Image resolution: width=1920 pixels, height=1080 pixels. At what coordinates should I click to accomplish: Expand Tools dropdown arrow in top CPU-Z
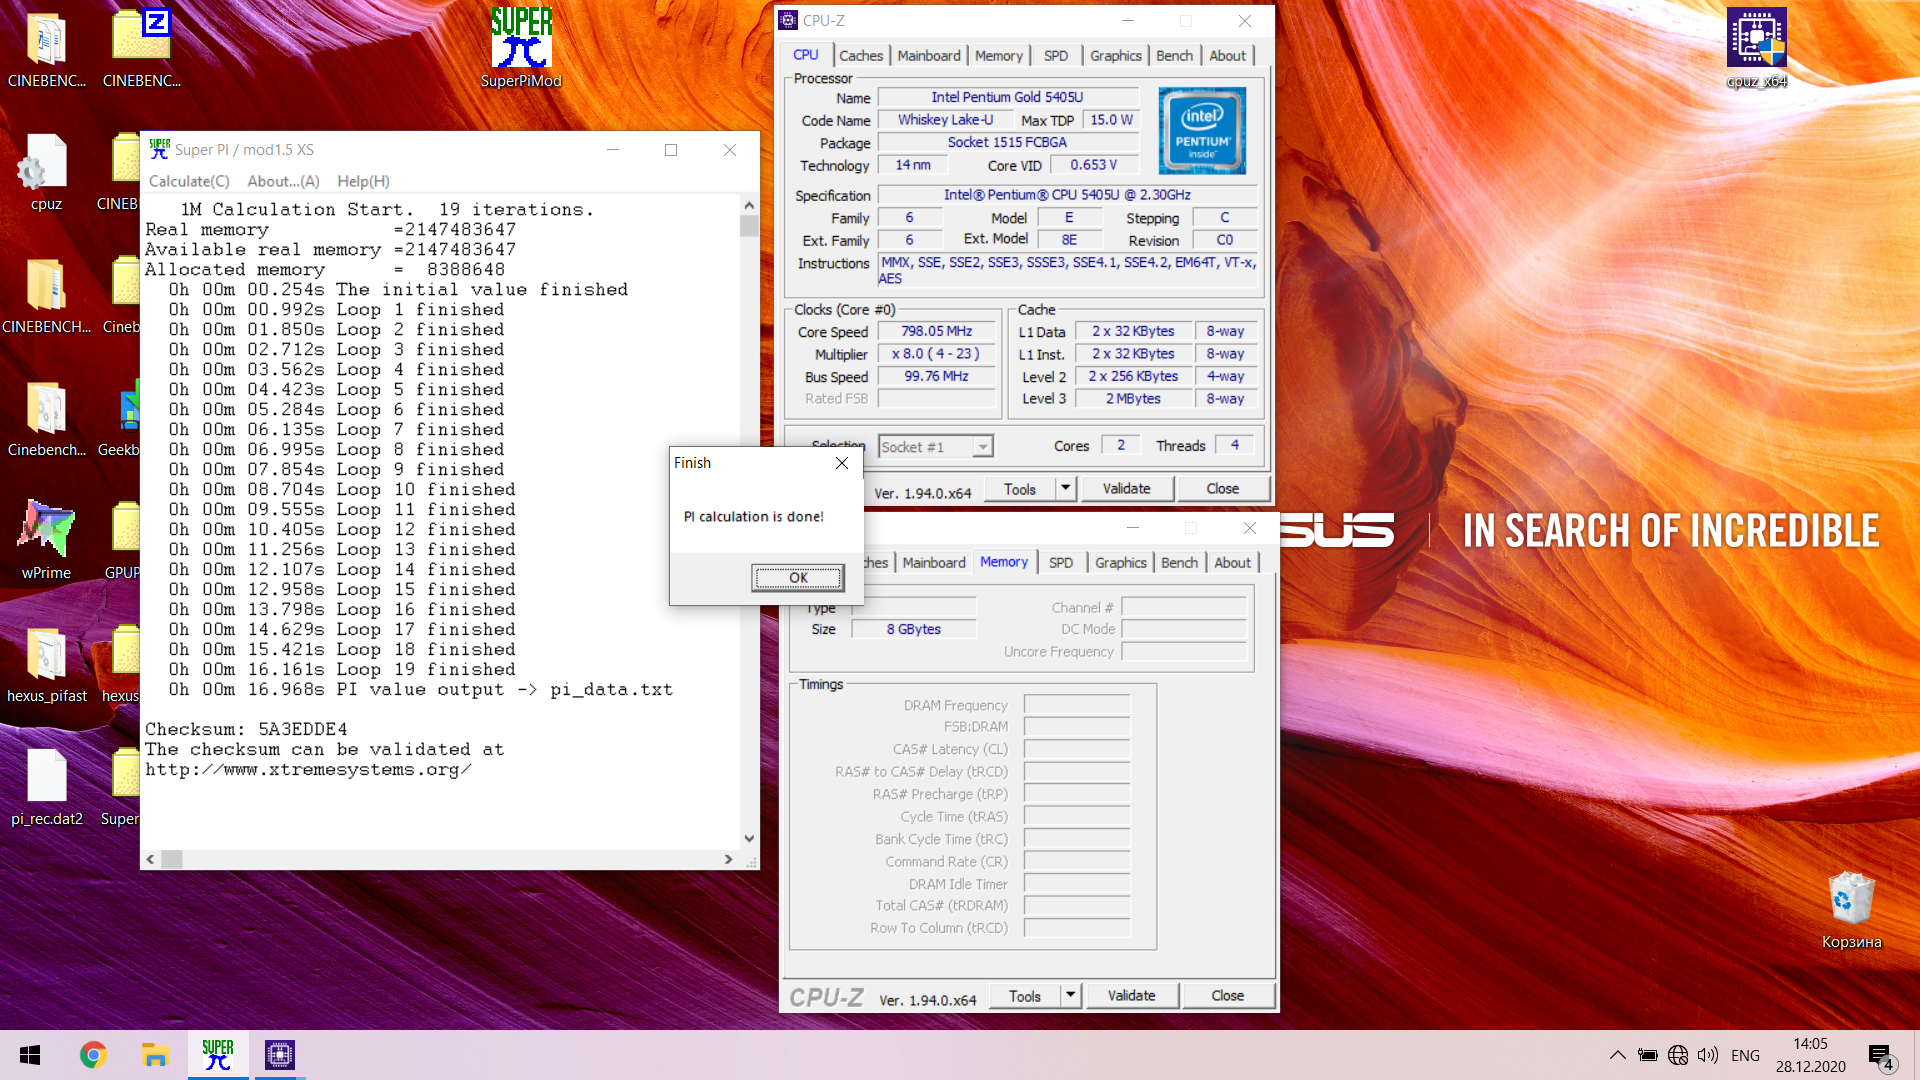pyautogui.click(x=1066, y=489)
